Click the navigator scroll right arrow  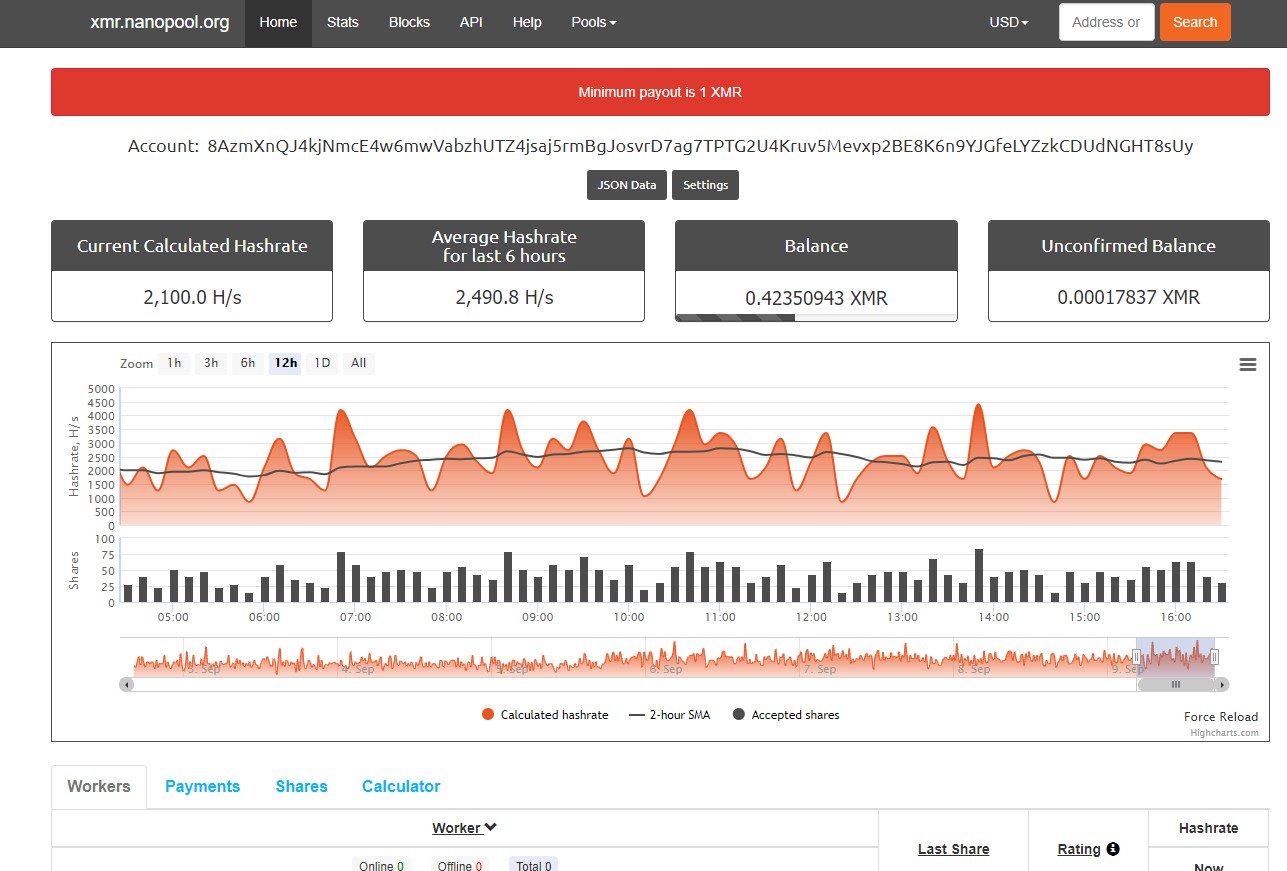click(1223, 685)
